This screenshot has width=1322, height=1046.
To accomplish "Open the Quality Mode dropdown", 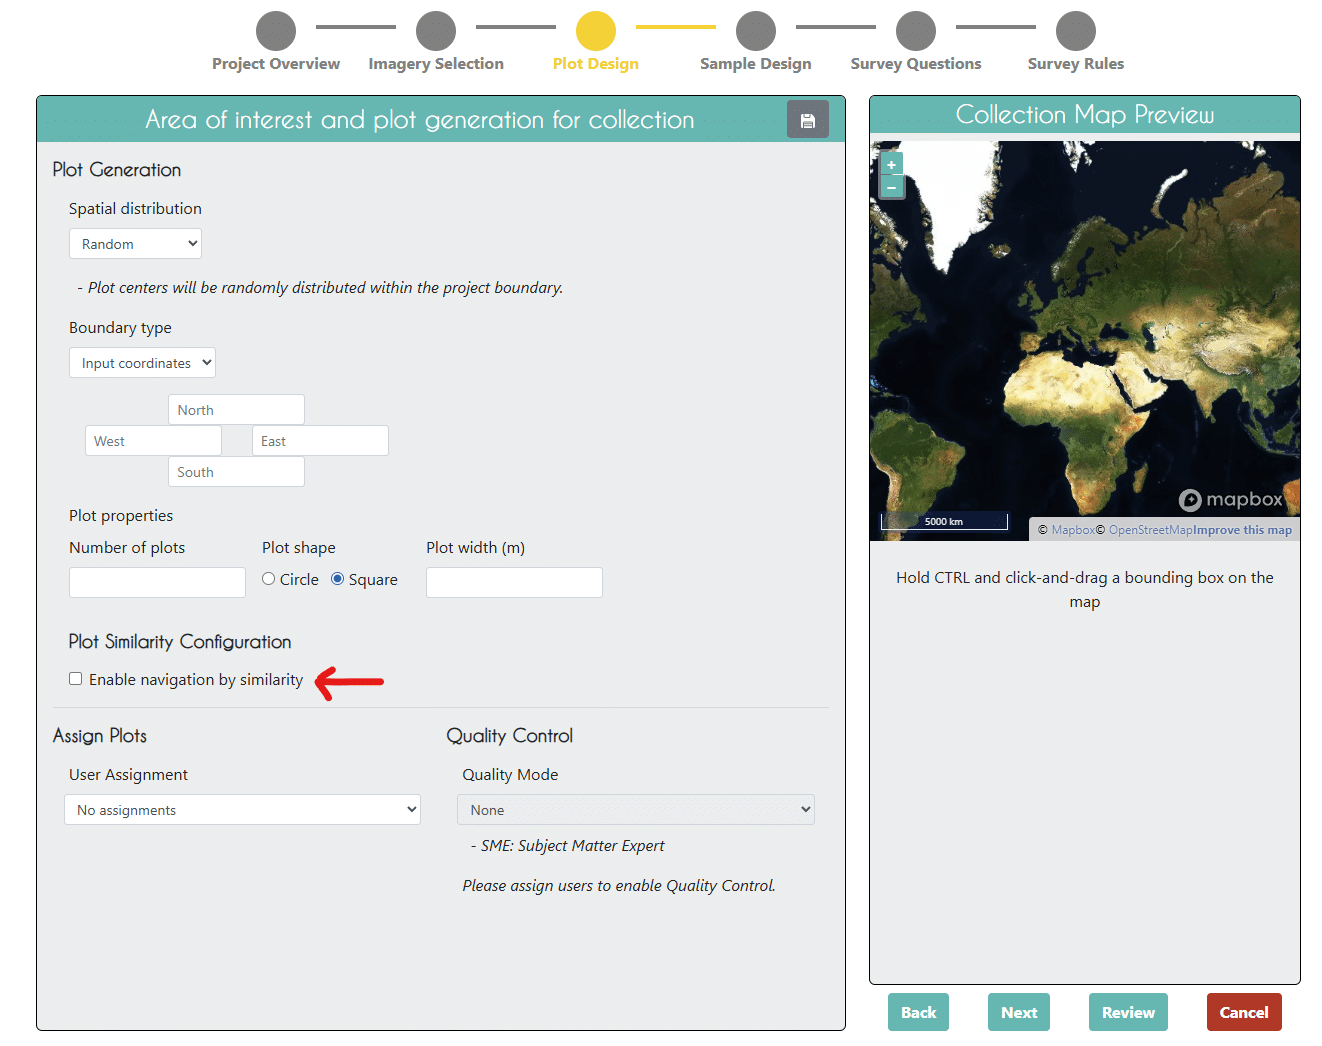I will coord(636,809).
